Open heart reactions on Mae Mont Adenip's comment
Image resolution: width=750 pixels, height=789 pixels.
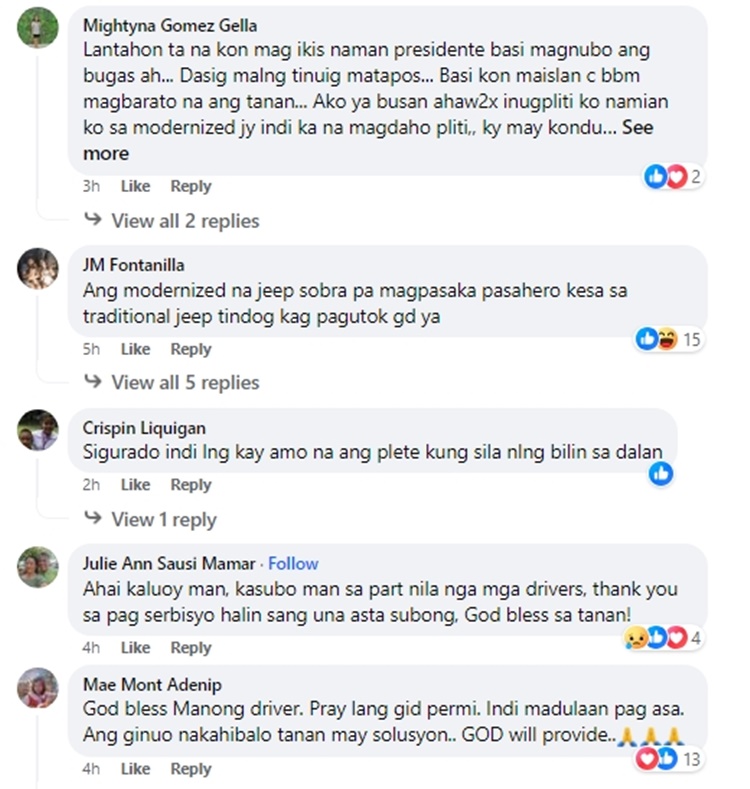click(x=646, y=759)
